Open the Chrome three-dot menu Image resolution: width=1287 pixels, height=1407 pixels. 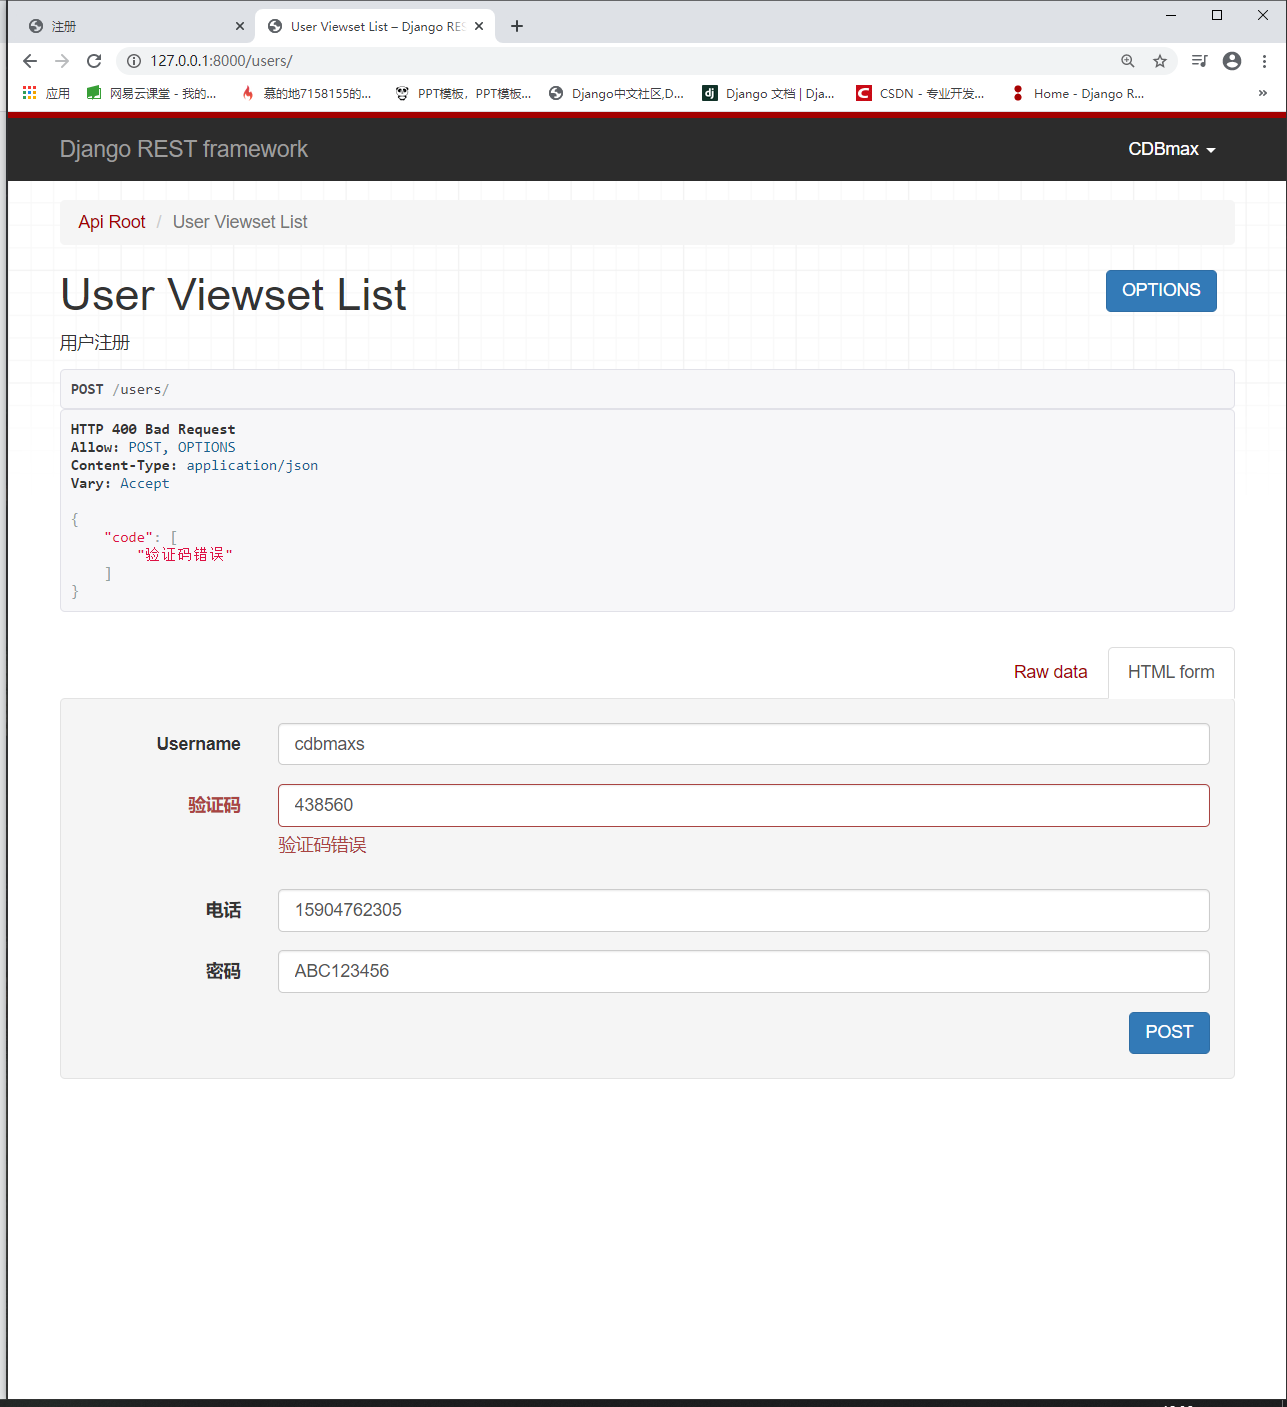point(1264,61)
